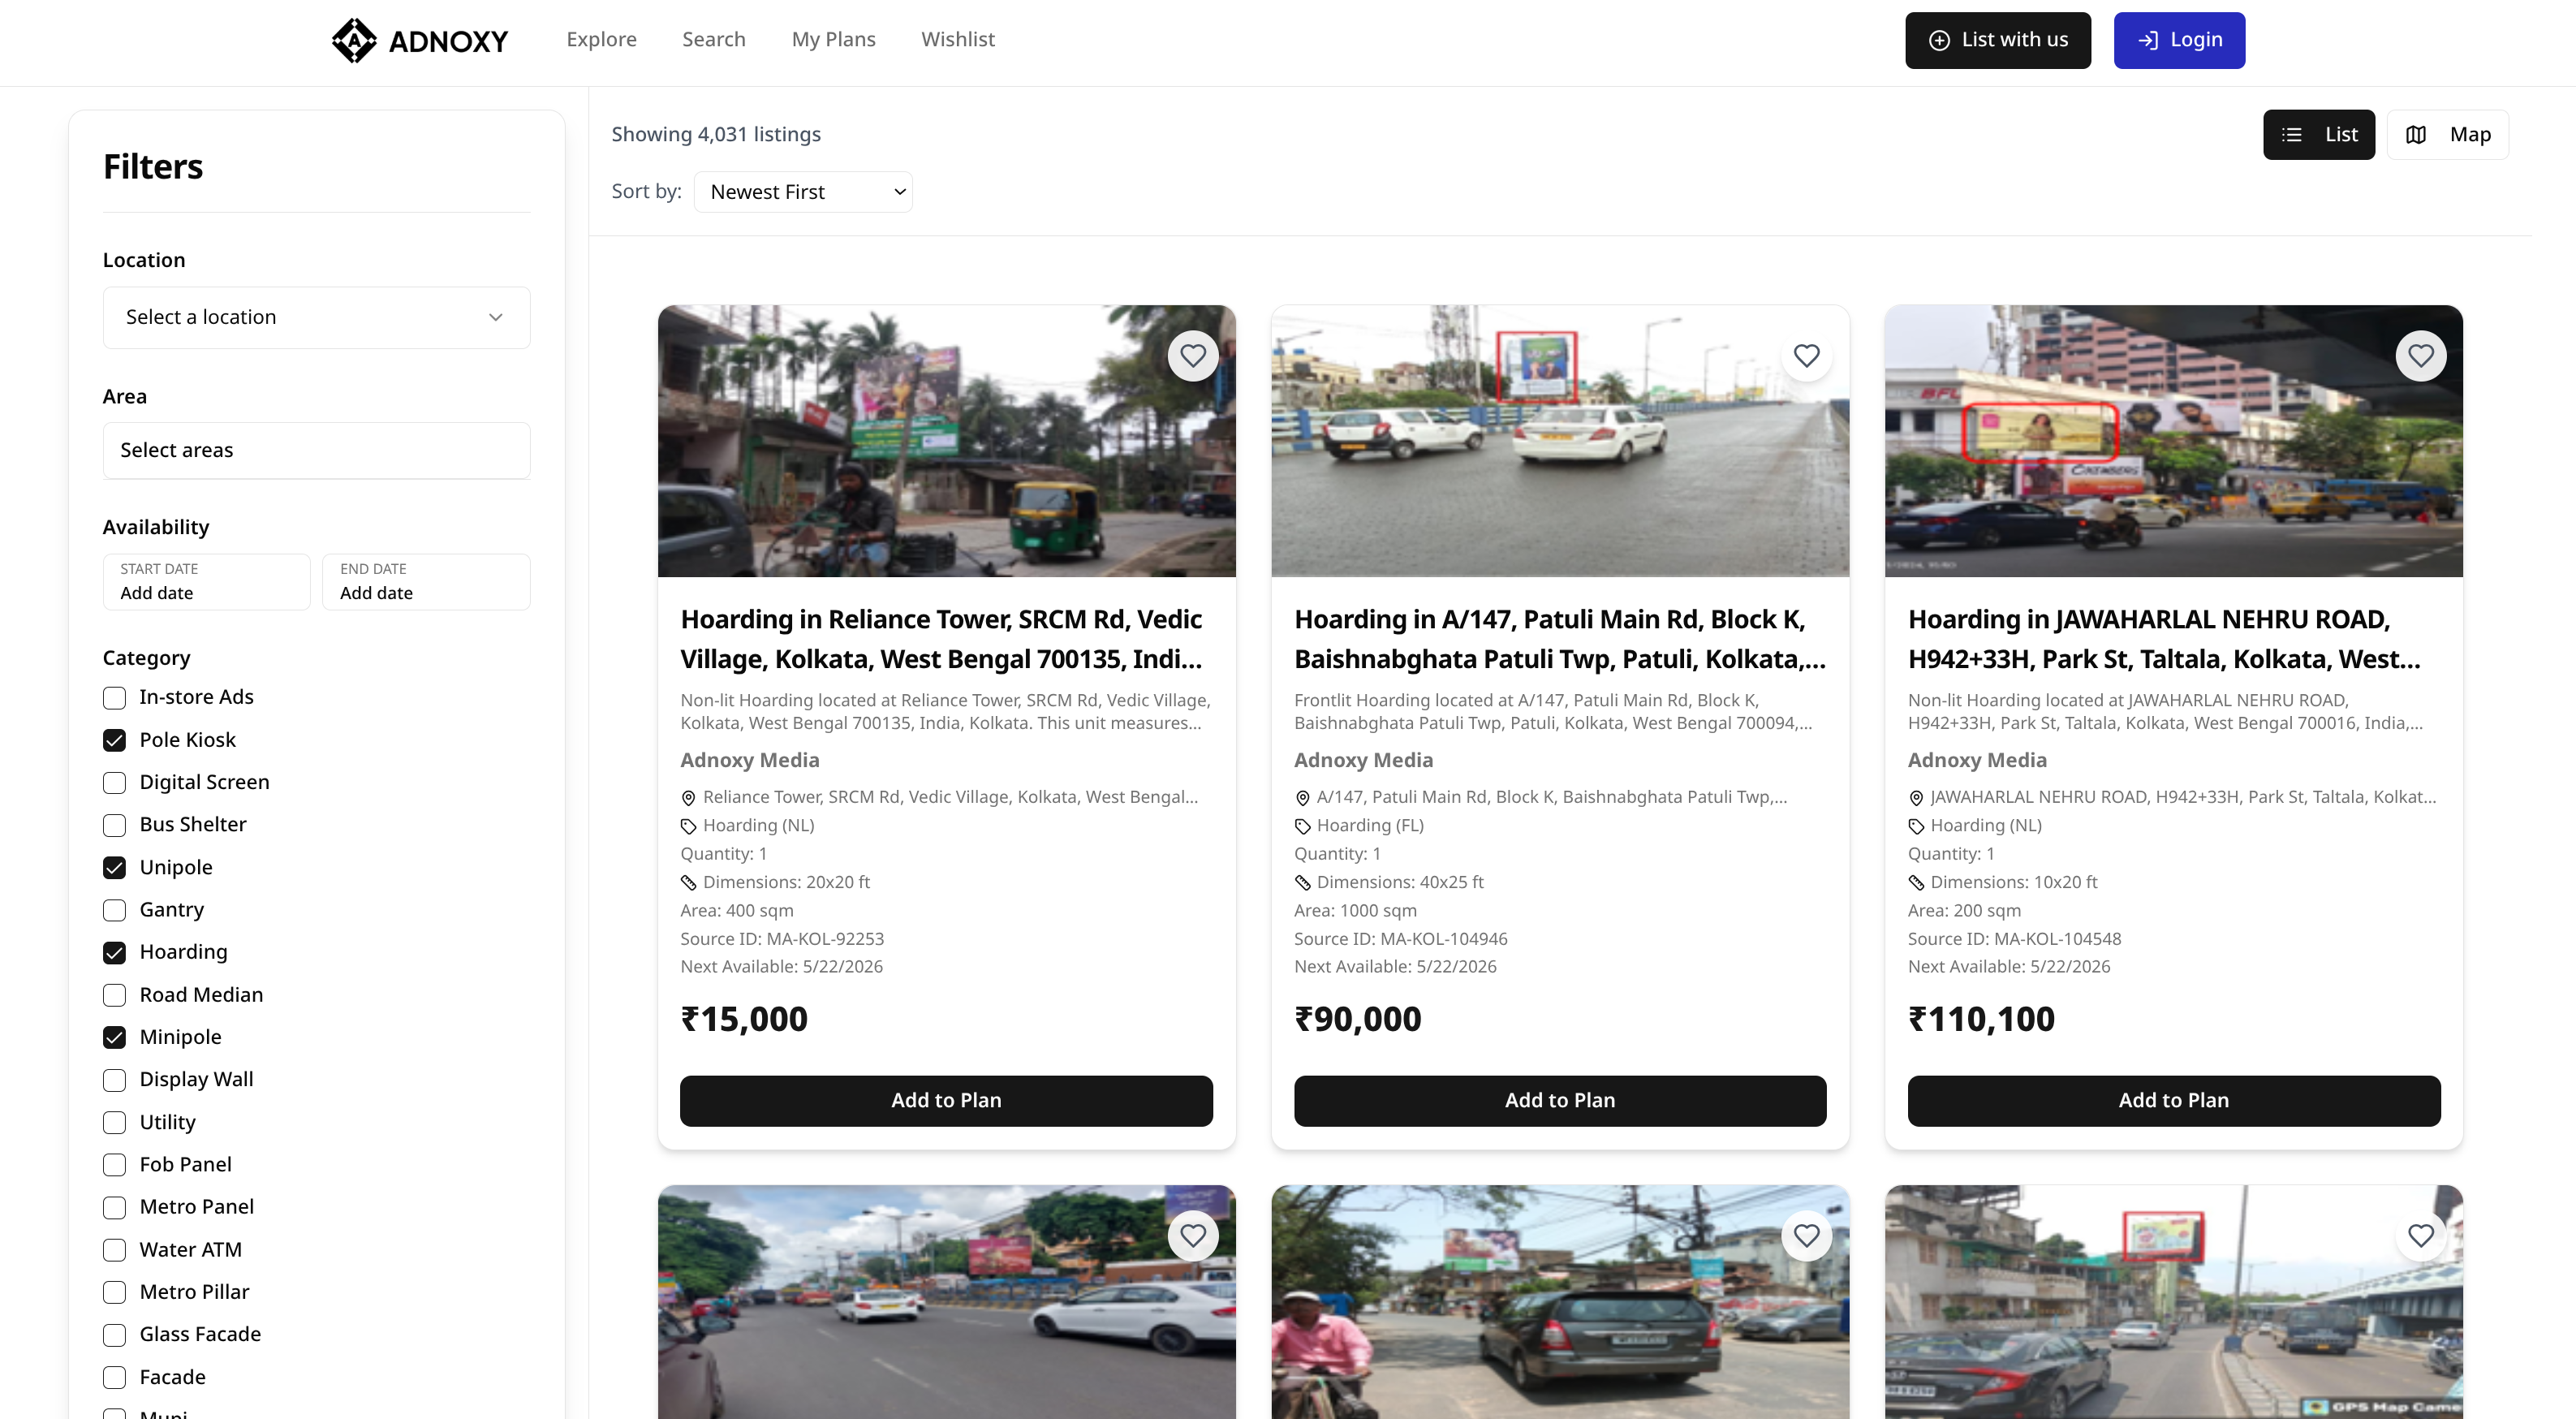
Task: Enable the Gantry filter
Action: [114, 910]
